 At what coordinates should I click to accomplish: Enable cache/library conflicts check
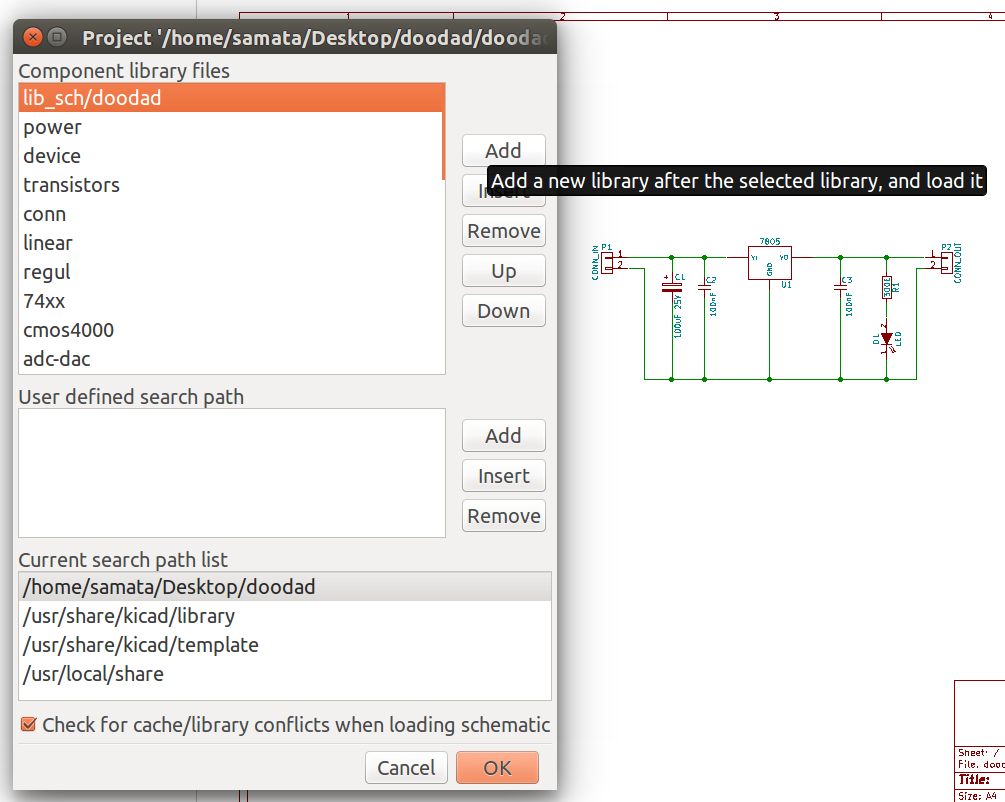(x=28, y=726)
